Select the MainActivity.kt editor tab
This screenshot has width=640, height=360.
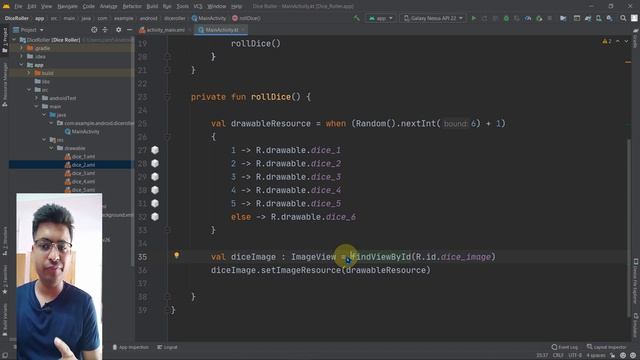[x=221, y=30]
